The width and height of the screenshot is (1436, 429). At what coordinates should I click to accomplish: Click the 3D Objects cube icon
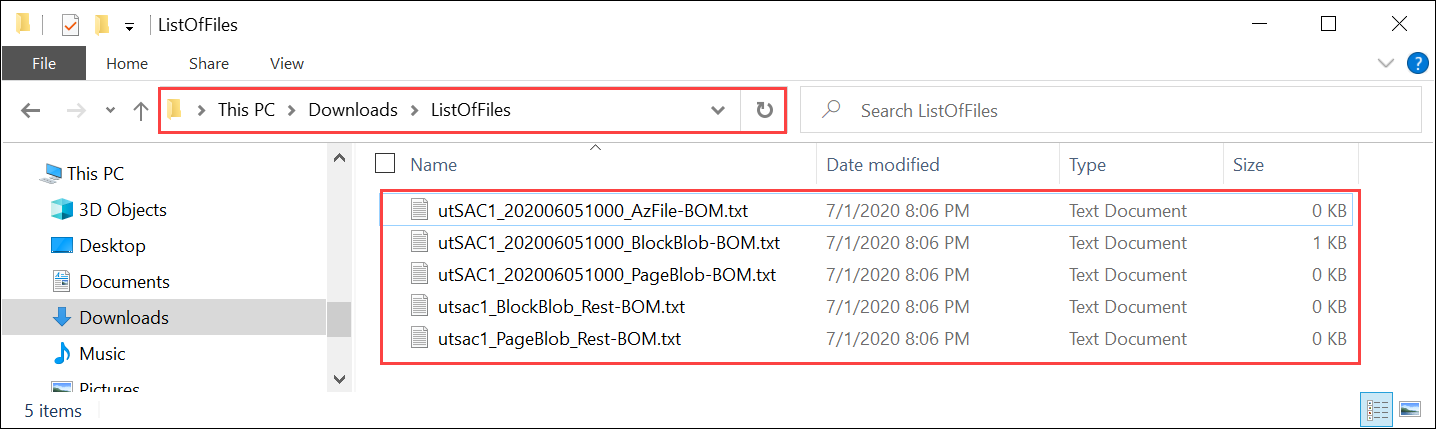click(x=62, y=210)
